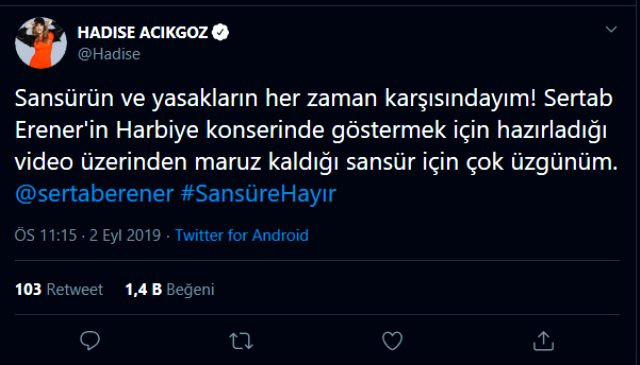
Task: View the list of 103 Retweet users
Action: [x=59, y=289]
